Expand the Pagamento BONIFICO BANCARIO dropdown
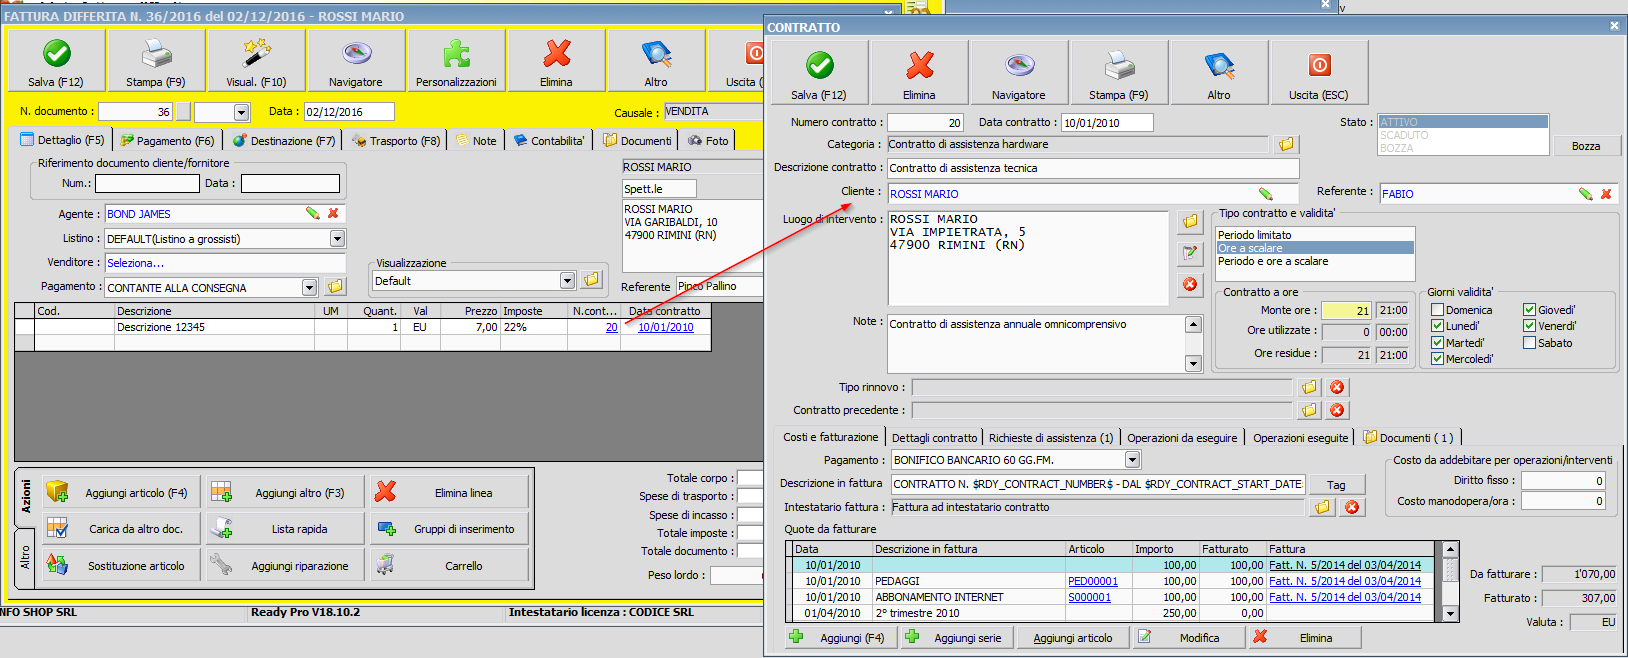 pyautogui.click(x=1132, y=460)
